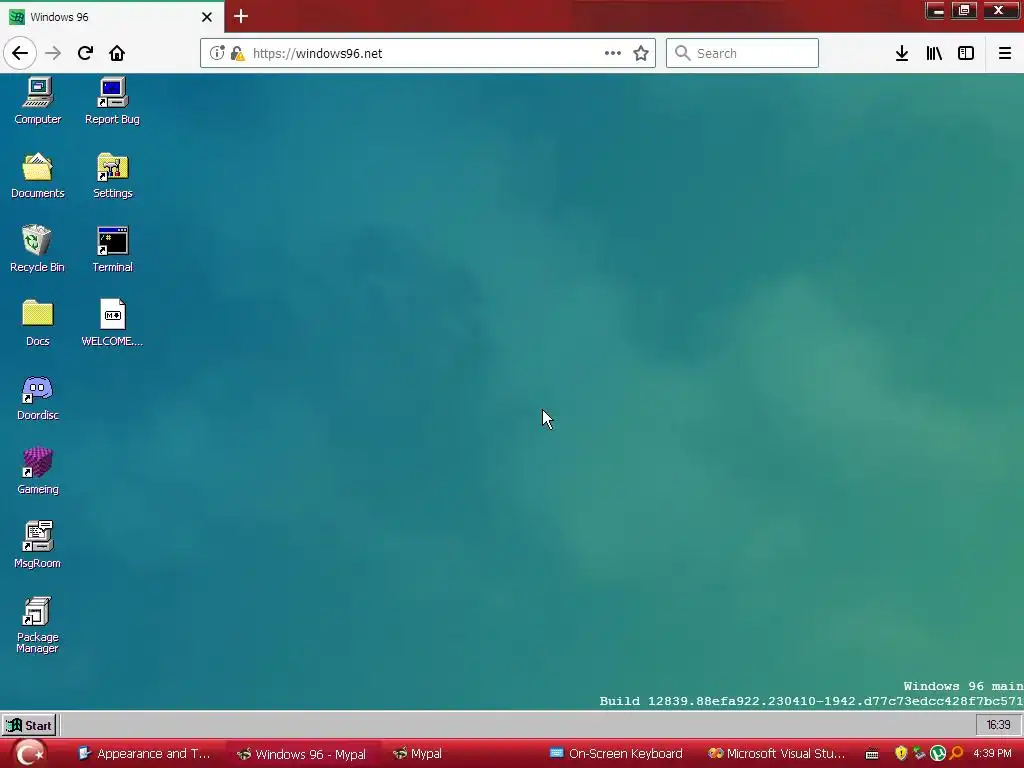The width and height of the screenshot is (1024, 768).
Task: Launch the Doordisc shortcut
Action: (x=38, y=397)
